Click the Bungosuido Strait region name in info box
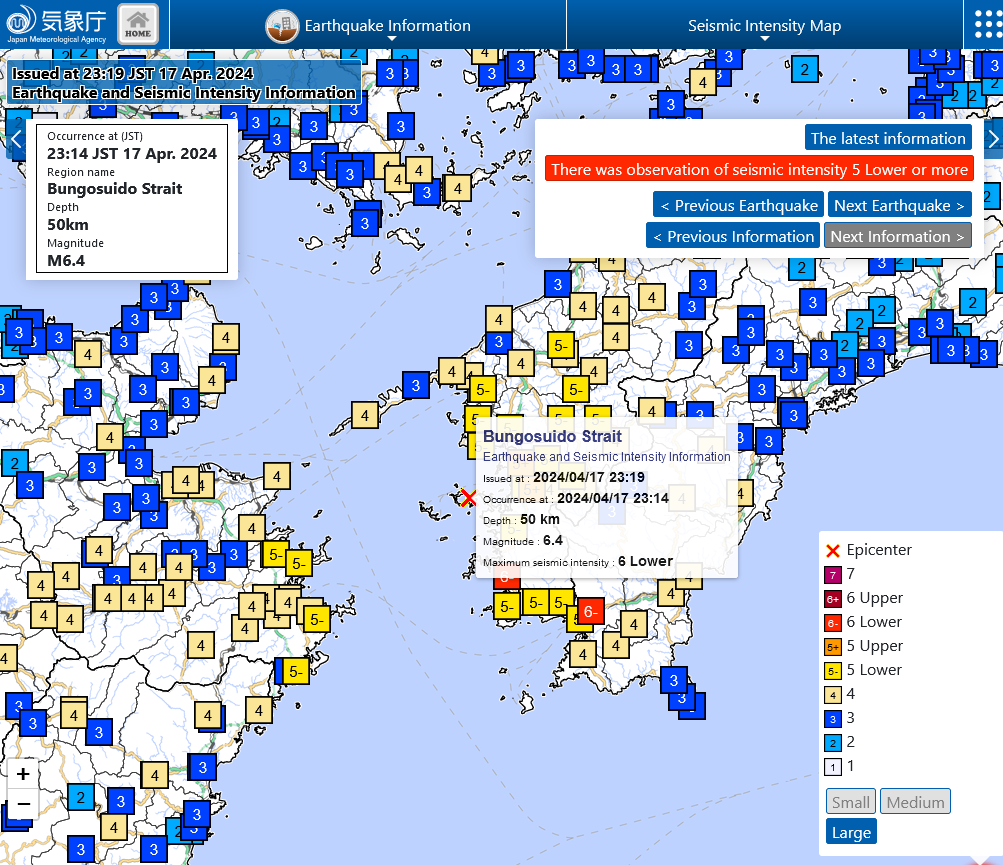1003x865 pixels. pyautogui.click(x=115, y=189)
